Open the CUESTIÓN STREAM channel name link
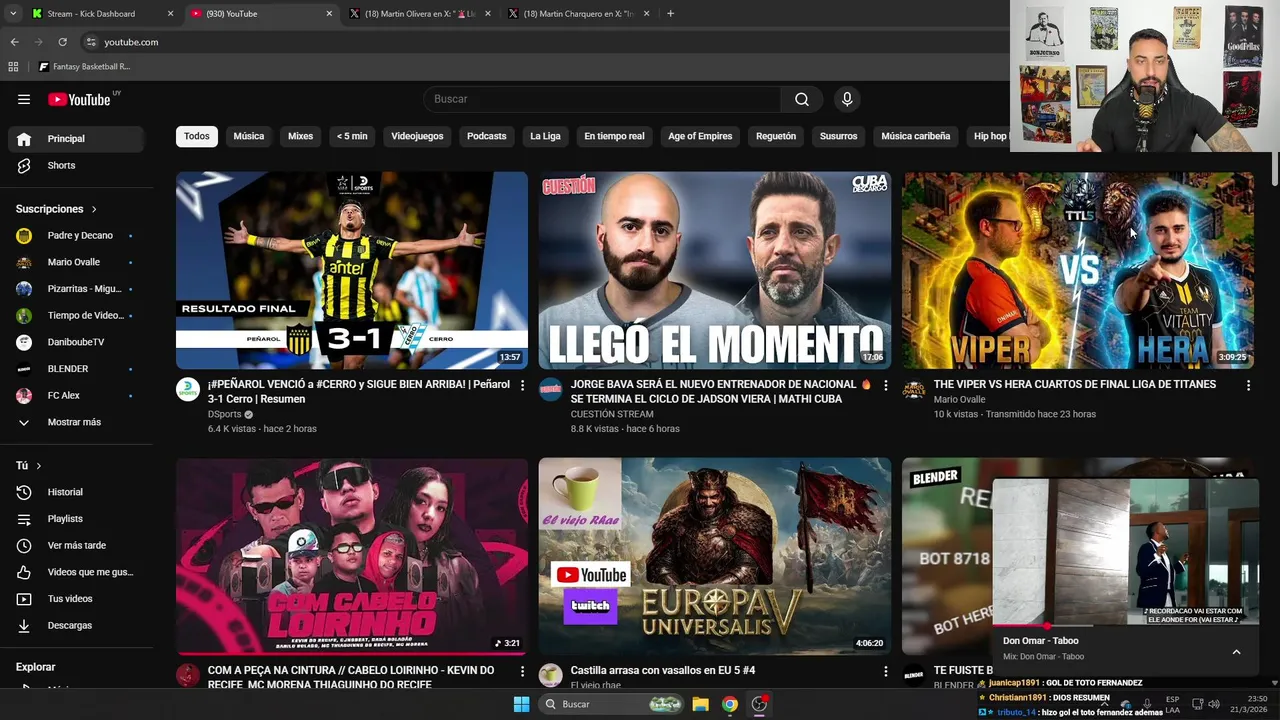Image resolution: width=1280 pixels, height=720 pixels. click(x=612, y=414)
